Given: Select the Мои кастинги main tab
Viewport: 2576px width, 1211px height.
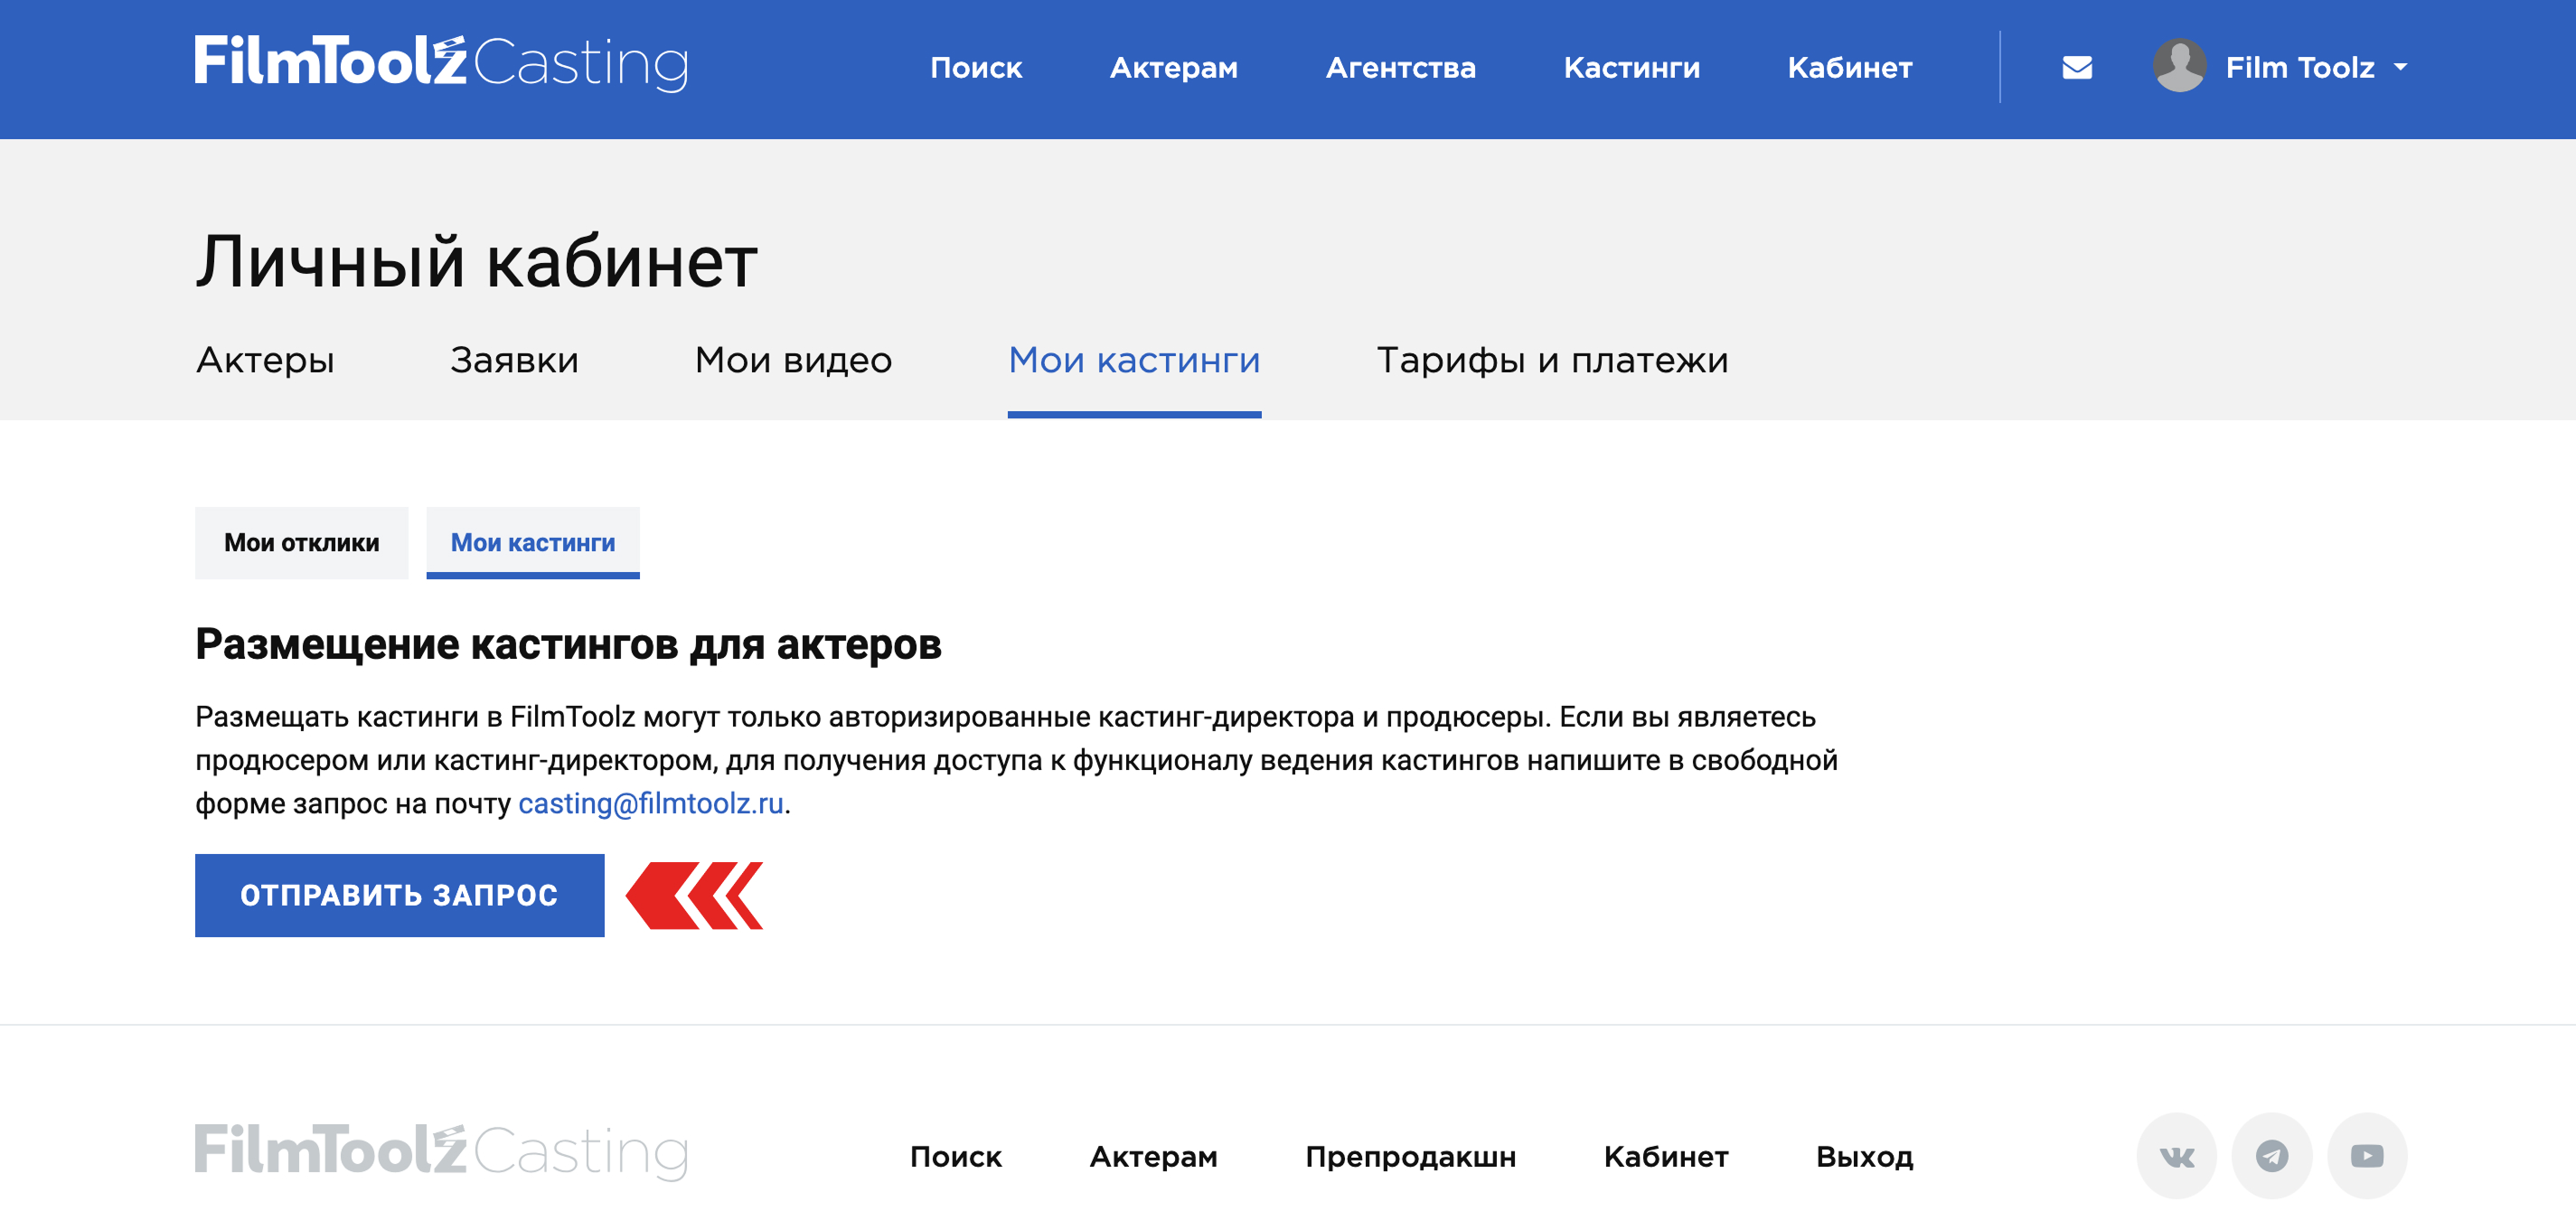Looking at the screenshot, I should 1134,361.
